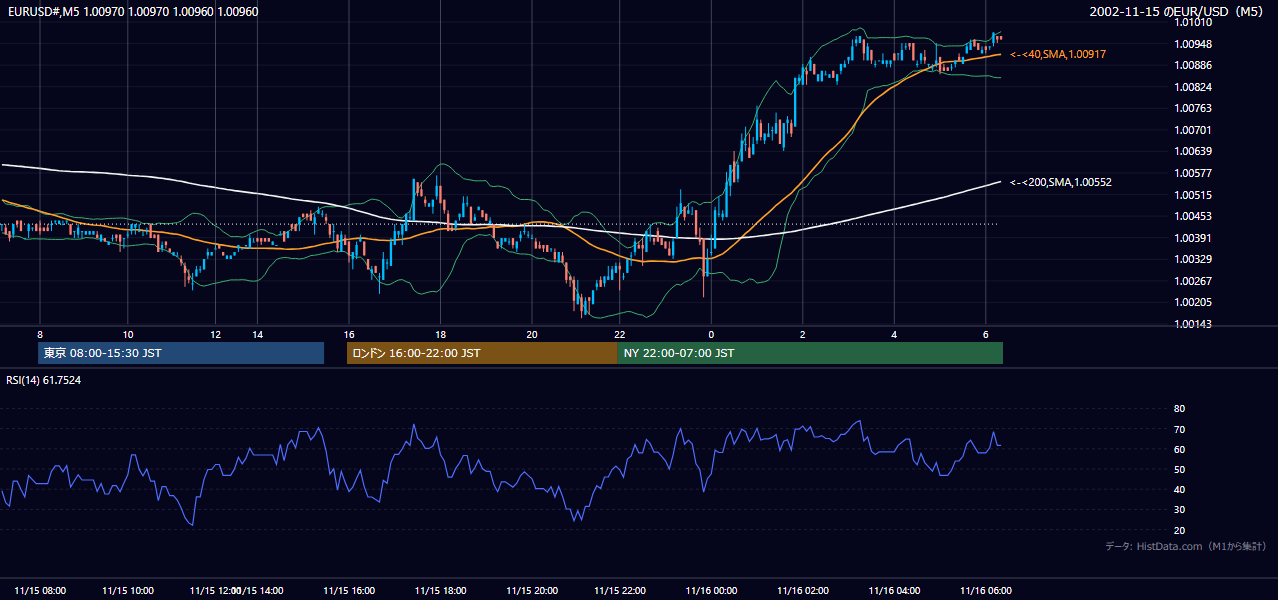This screenshot has width=1278, height=600.
Task: Click the Tokyo 08:00-15:30 JST session bar
Action: [x=181, y=353]
